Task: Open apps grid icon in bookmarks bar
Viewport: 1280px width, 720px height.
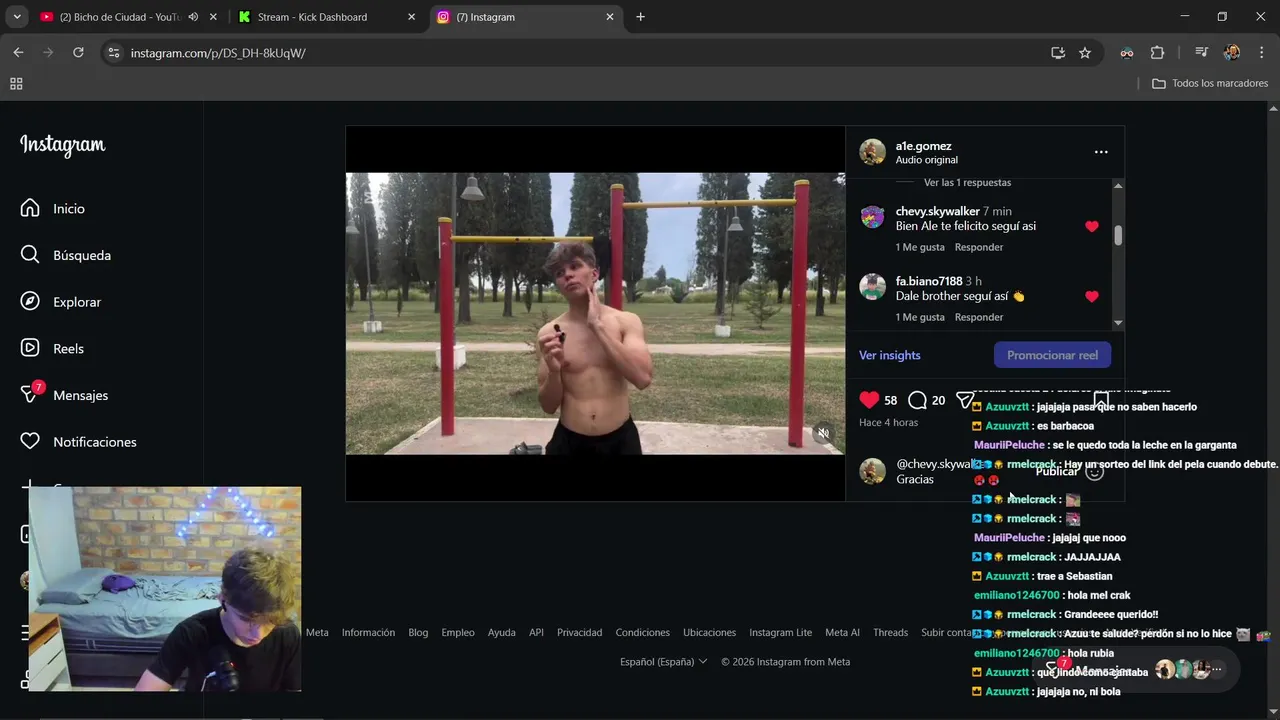Action: coord(16,84)
